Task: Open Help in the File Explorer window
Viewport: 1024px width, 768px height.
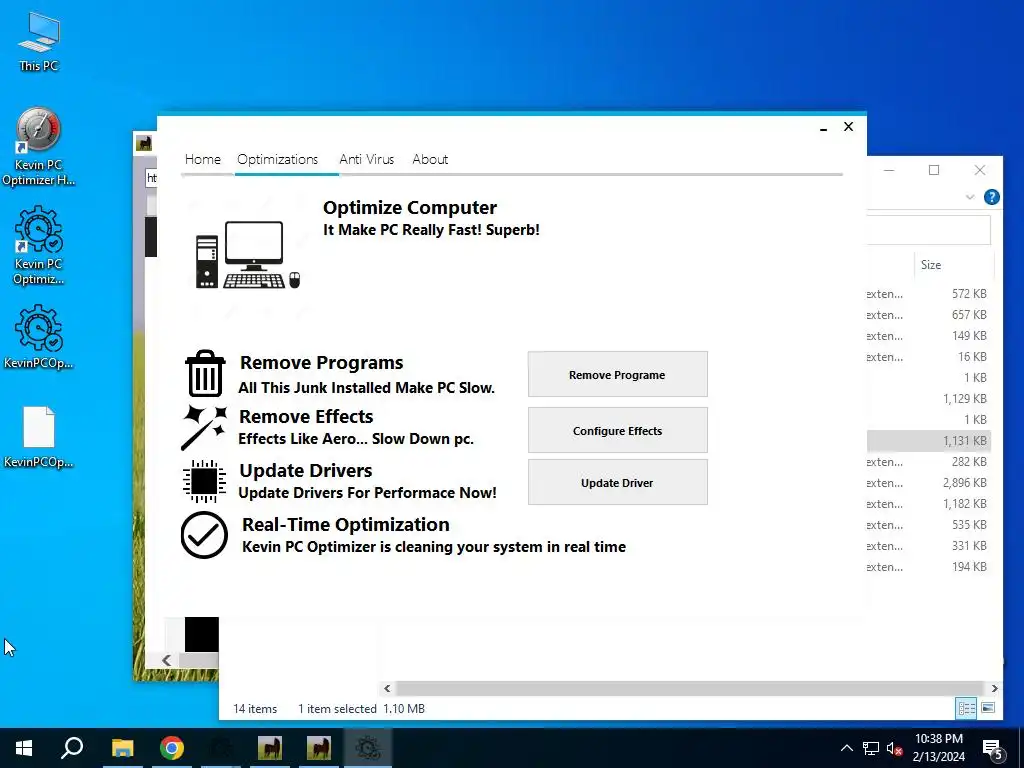Action: 991,197
